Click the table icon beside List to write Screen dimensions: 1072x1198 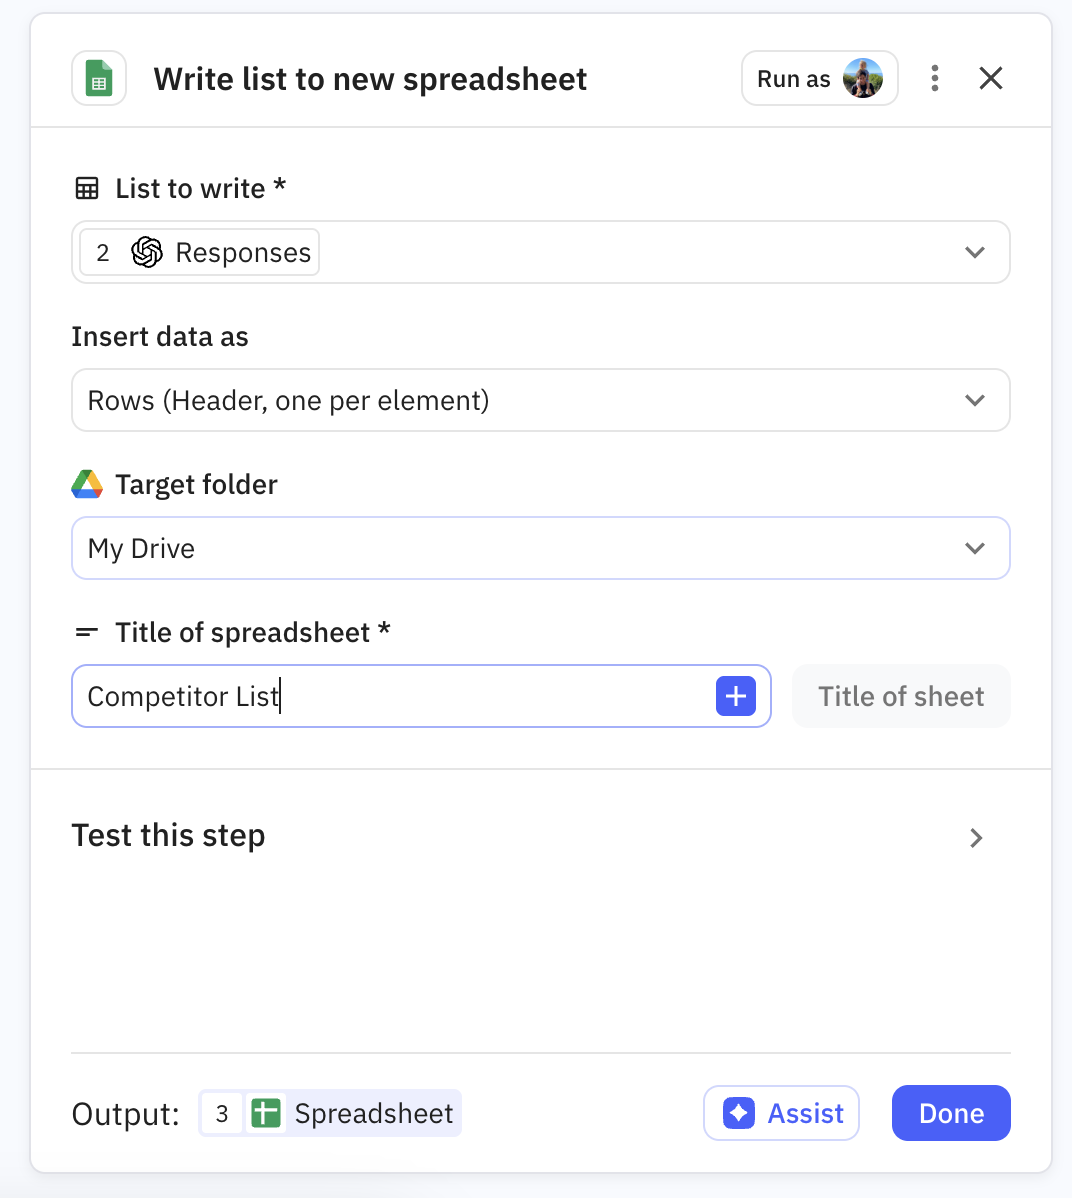point(87,188)
